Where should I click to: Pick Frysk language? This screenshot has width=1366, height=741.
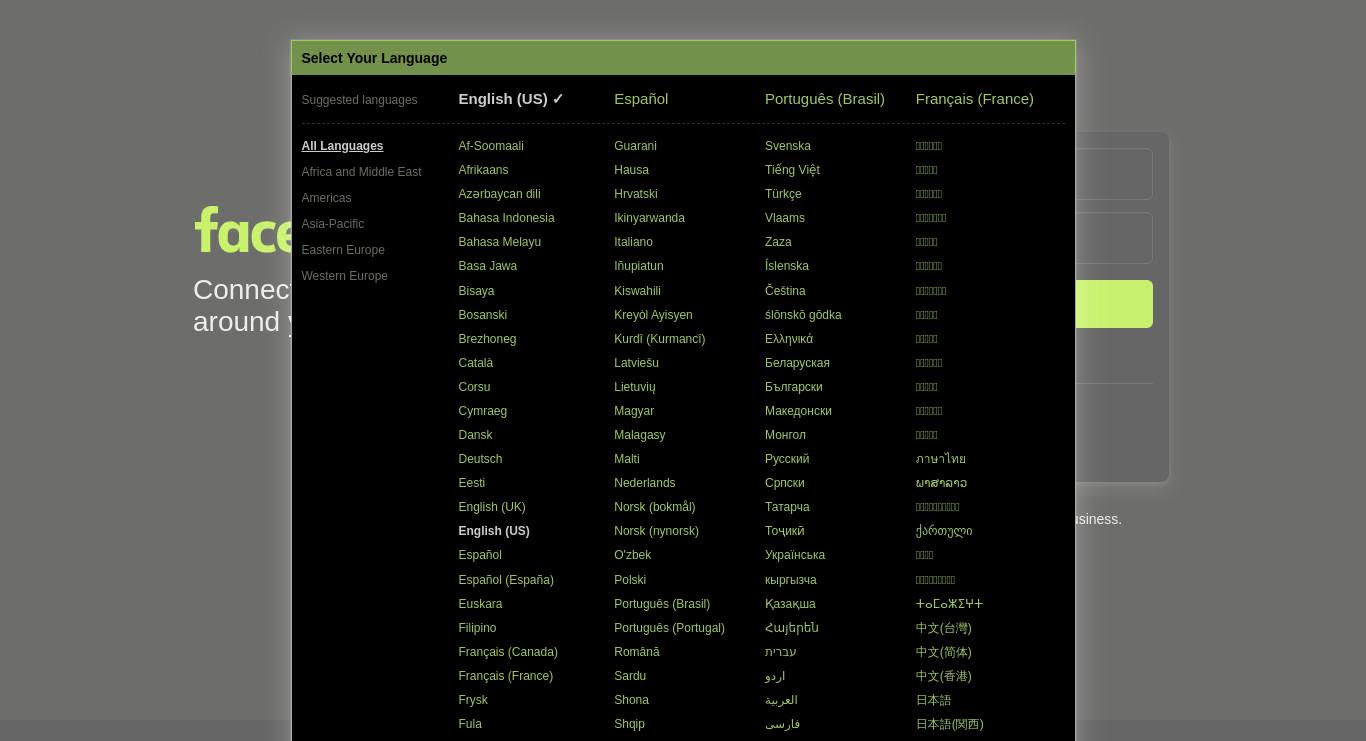point(473,700)
